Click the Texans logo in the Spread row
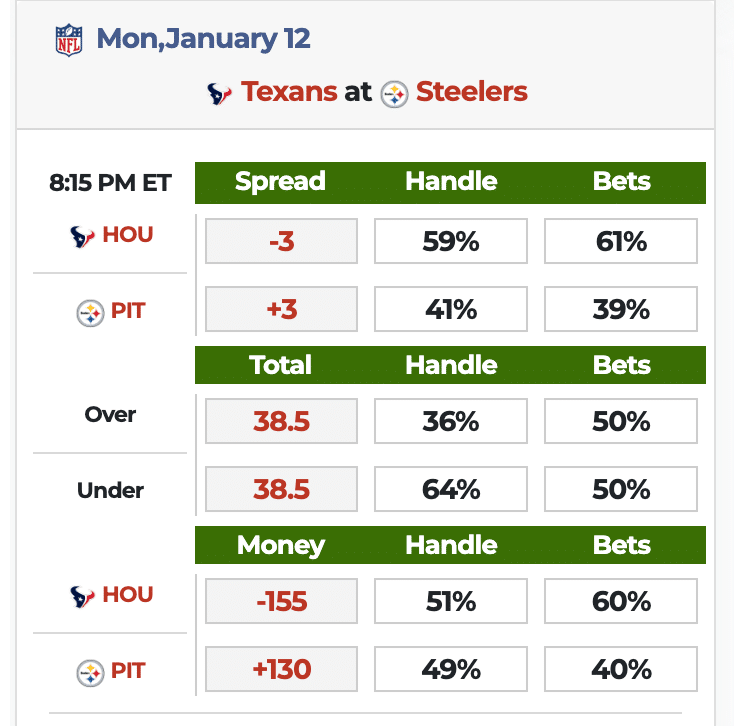The height and width of the screenshot is (726, 734). [82, 236]
